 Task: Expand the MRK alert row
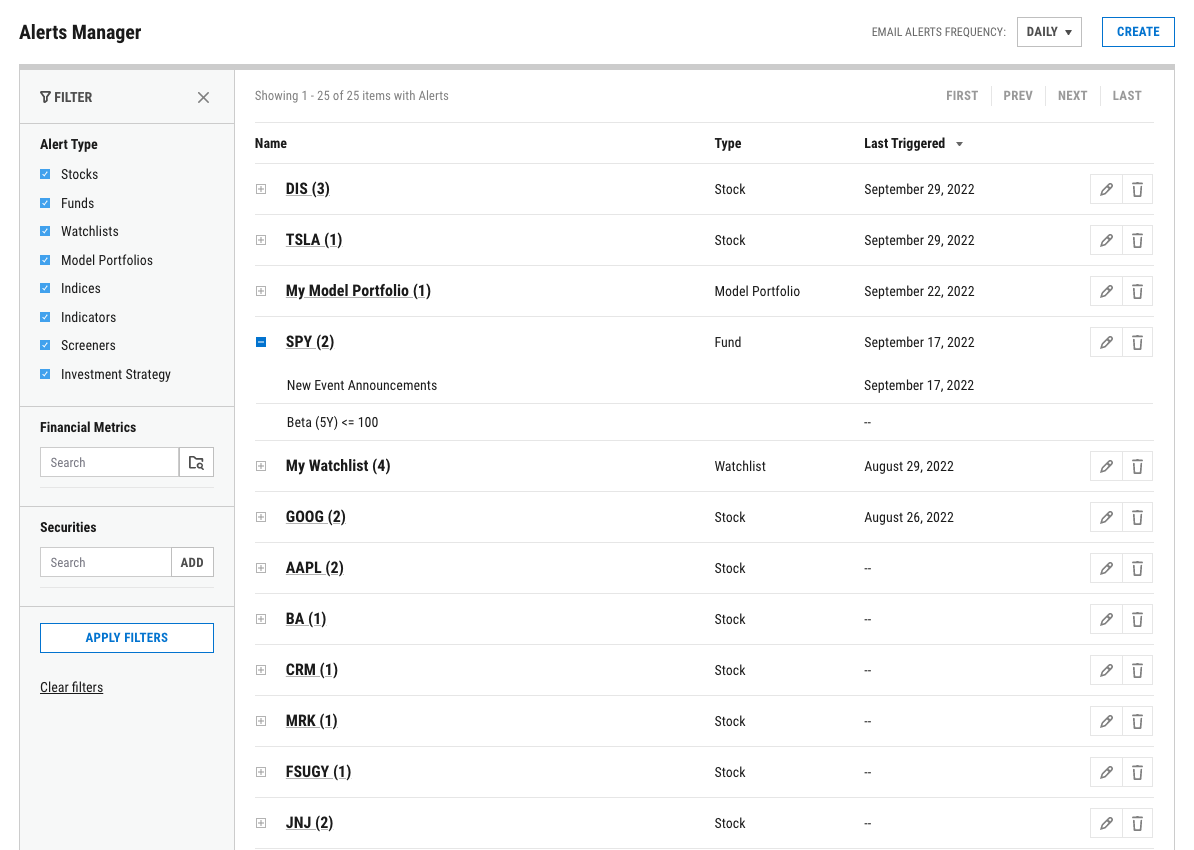pyautogui.click(x=261, y=722)
